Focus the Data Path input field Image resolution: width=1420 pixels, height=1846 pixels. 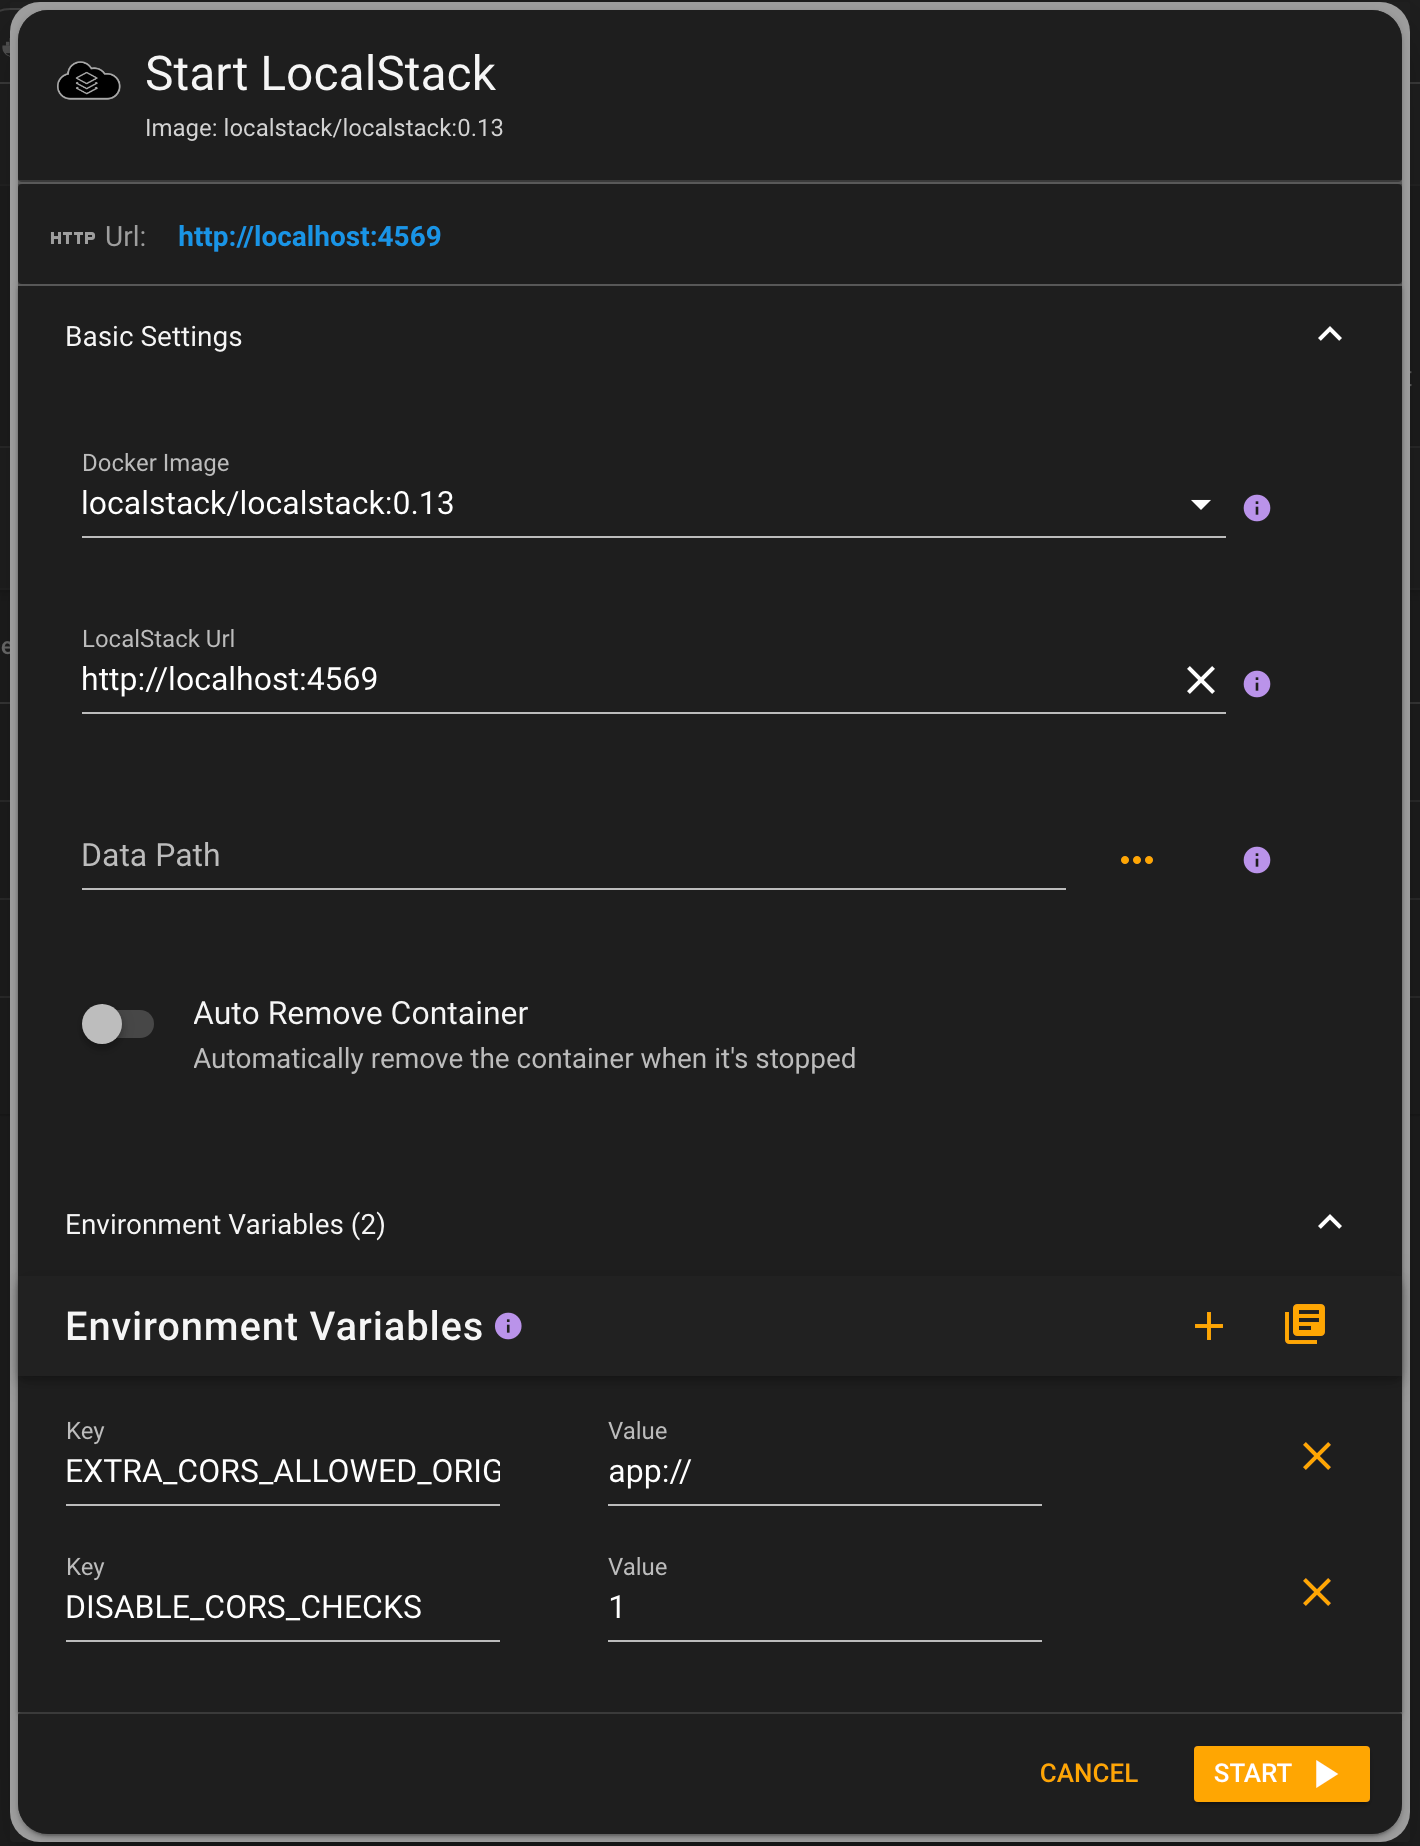pos(573,857)
